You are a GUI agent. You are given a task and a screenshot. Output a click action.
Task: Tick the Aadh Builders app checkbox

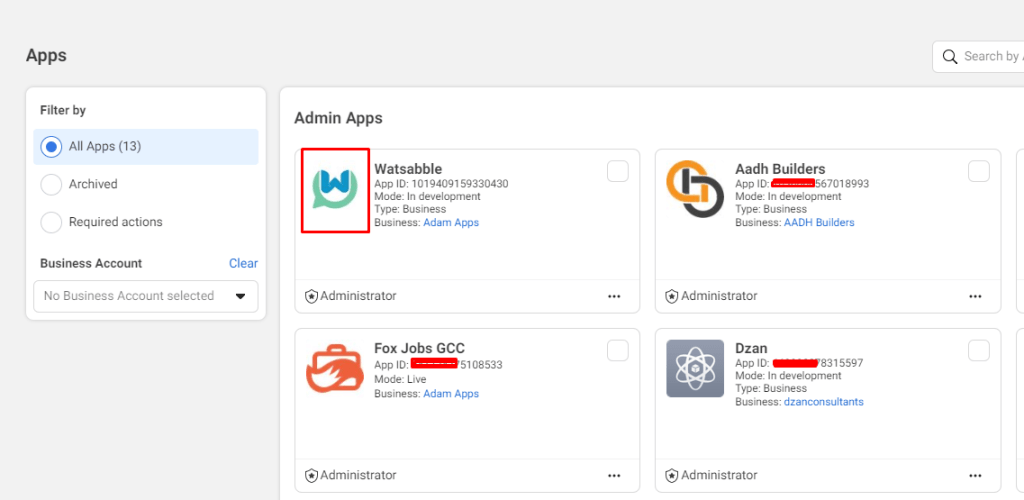pyautogui.click(x=979, y=171)
